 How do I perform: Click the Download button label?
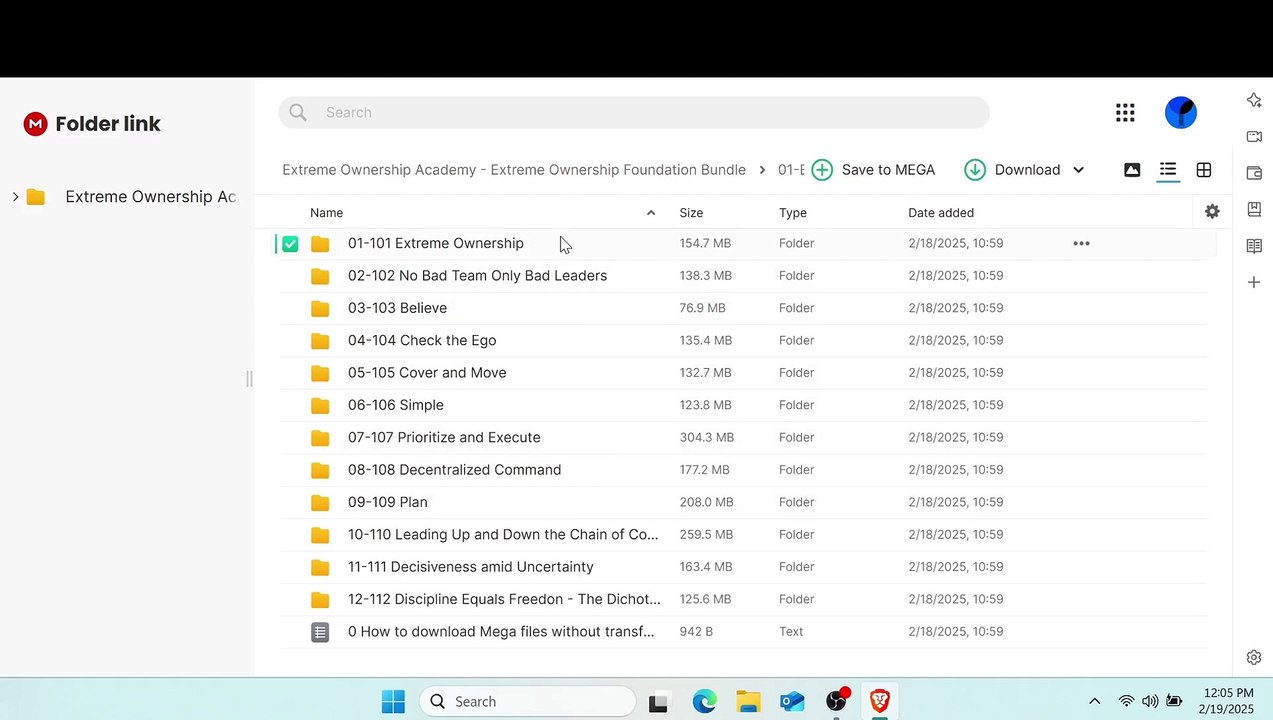click(1027, 170)
